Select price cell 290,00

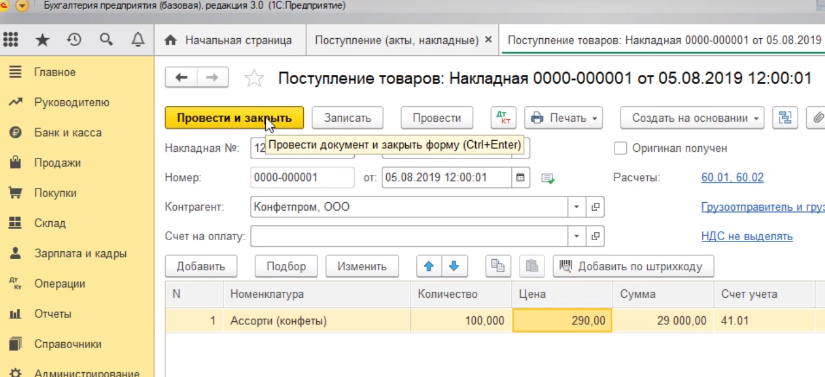pyautogui.click(x=562, y=321)
